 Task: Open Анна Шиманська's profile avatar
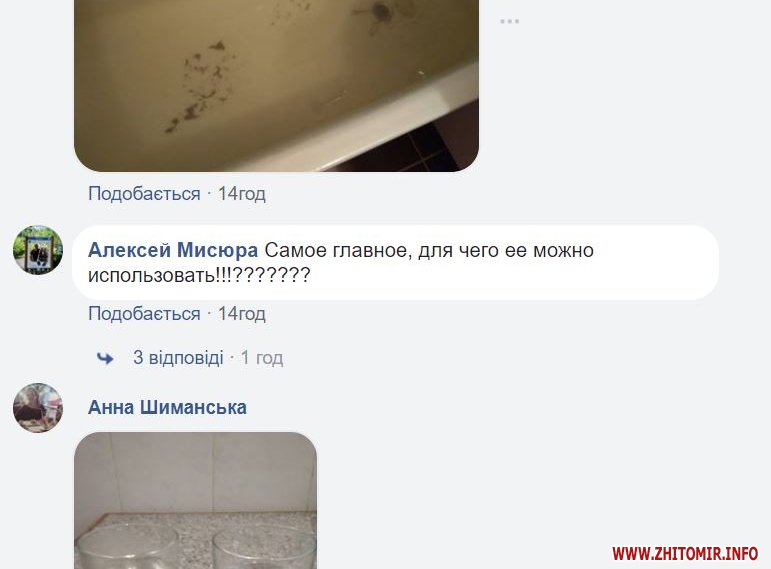coord(38,408)
